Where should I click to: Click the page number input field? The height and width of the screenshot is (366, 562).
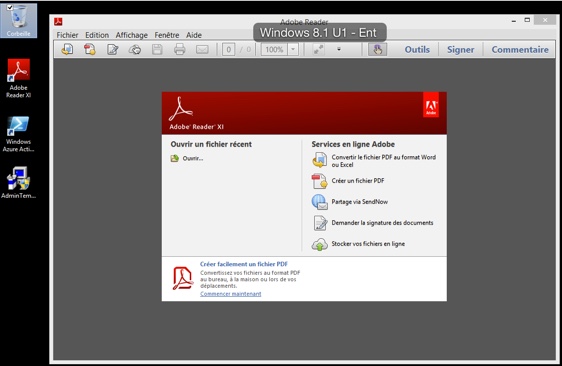coord(229,49)
